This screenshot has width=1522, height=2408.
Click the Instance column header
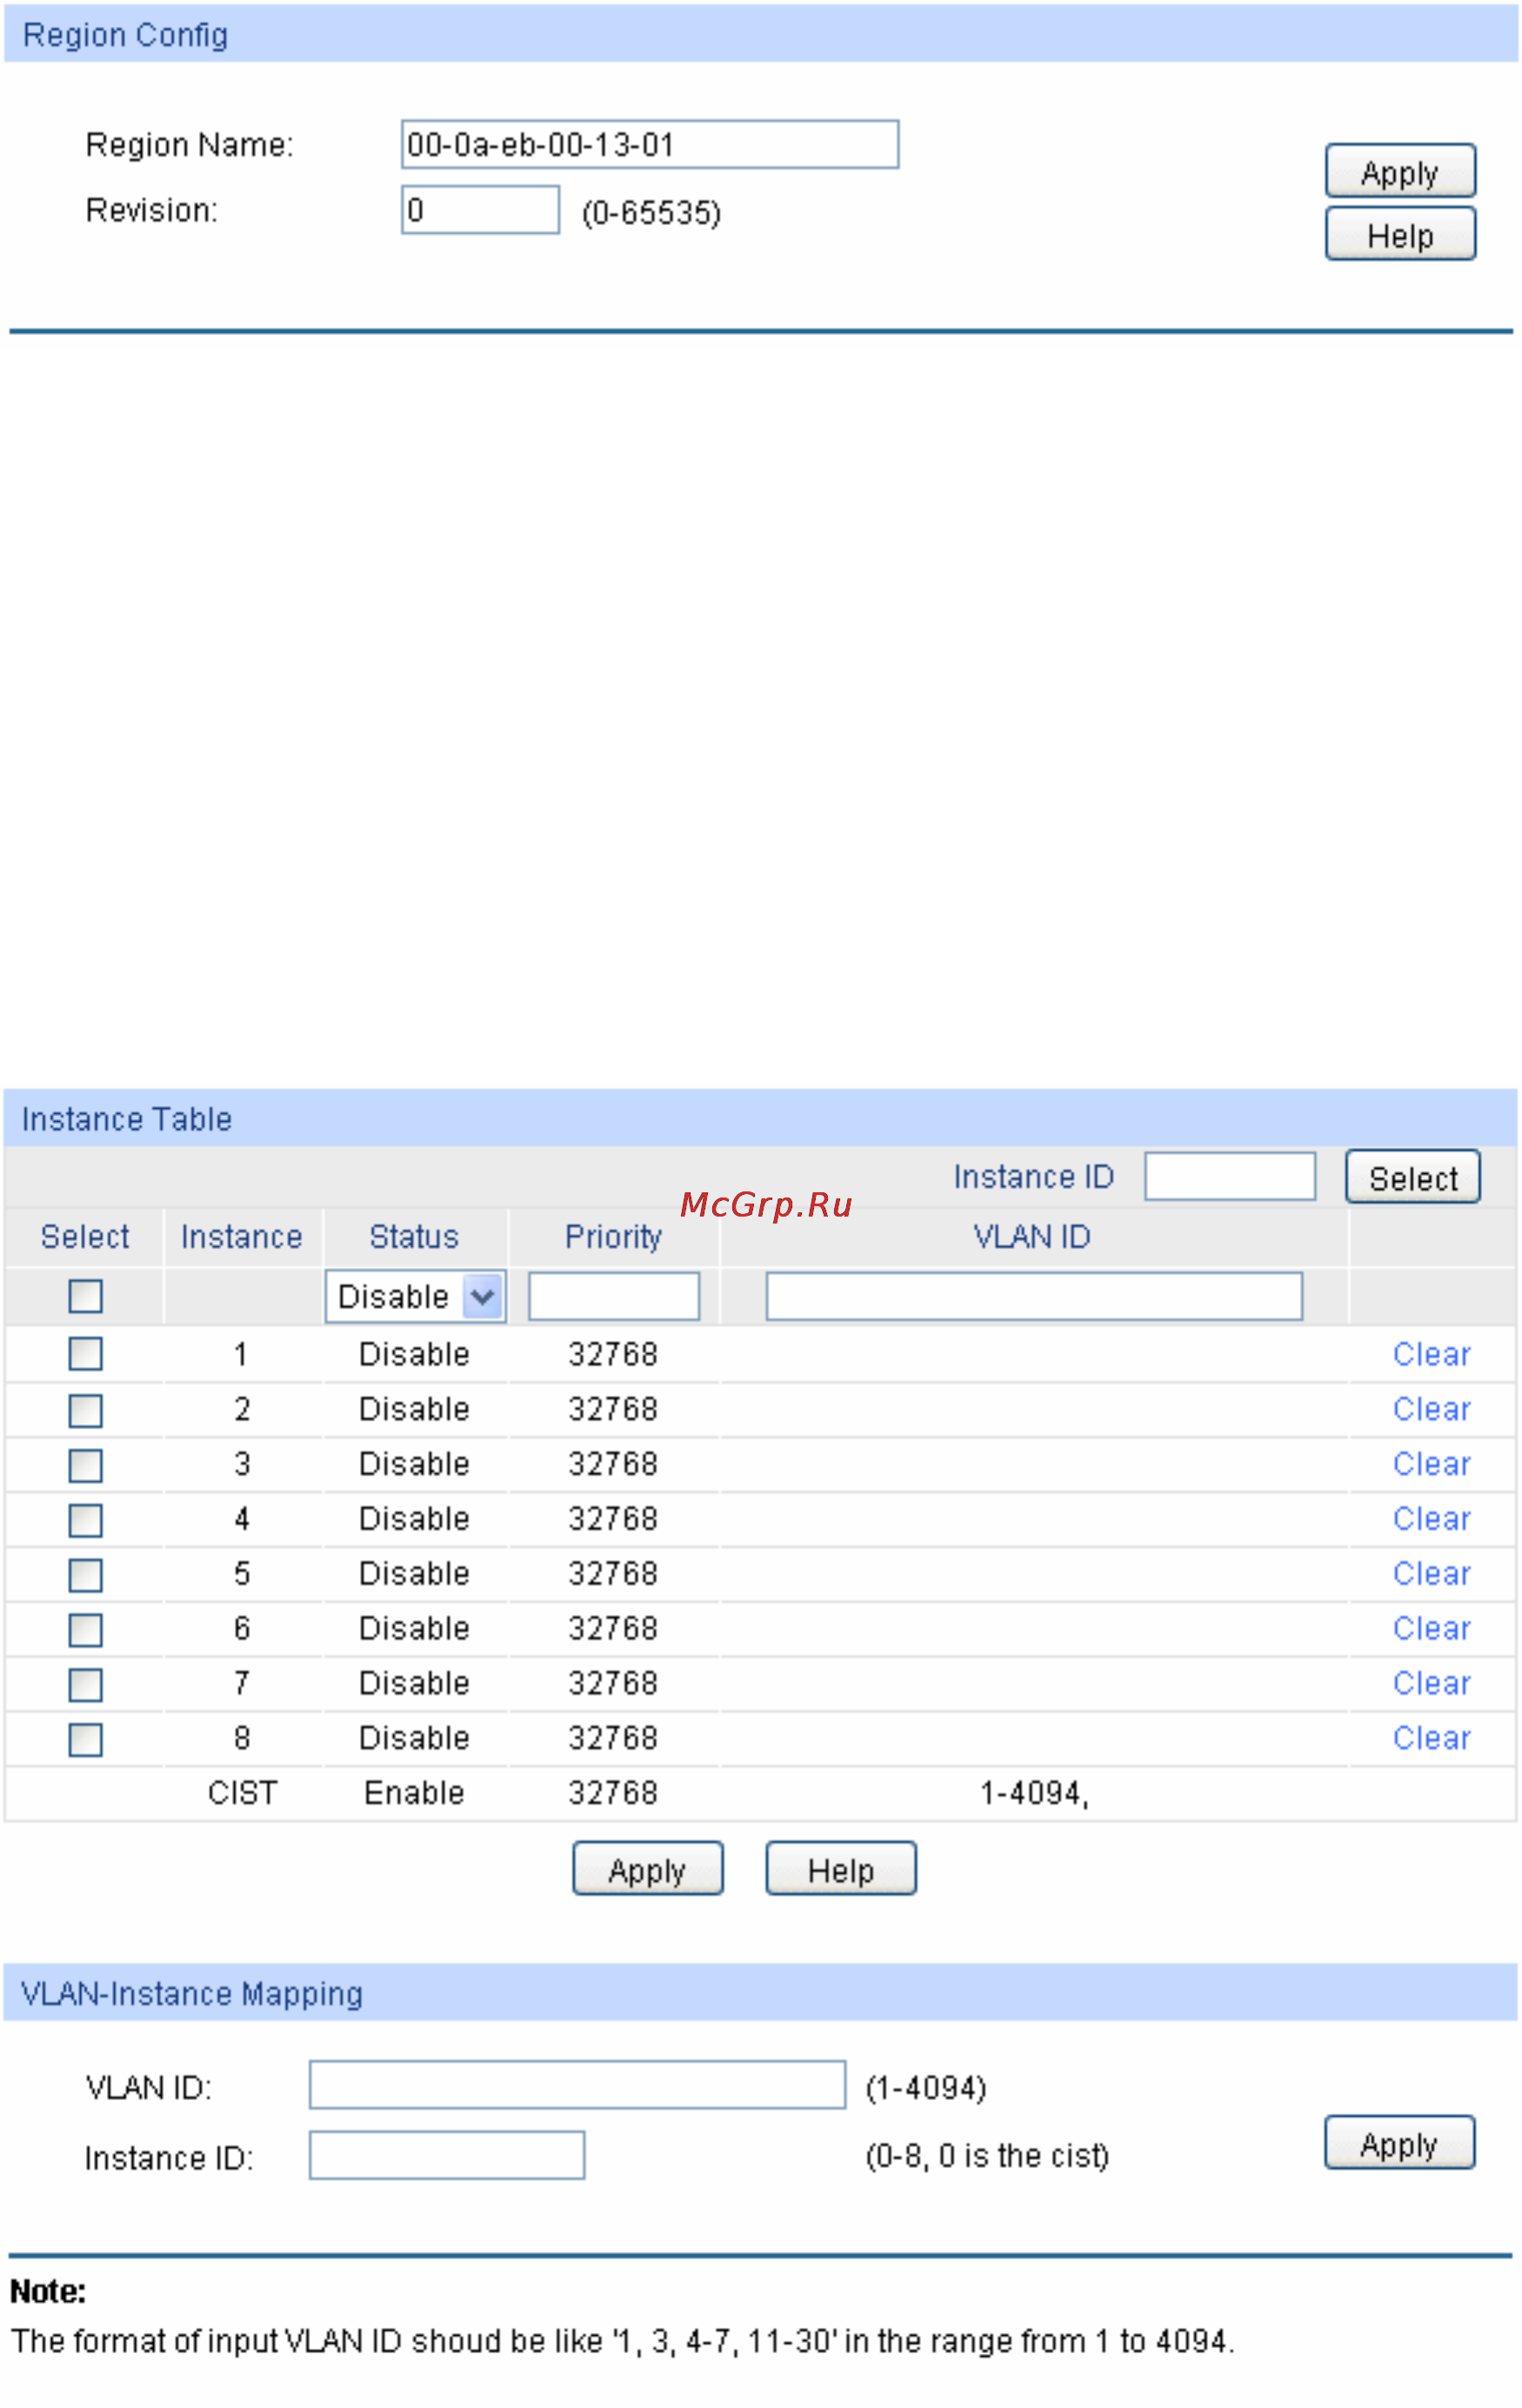242,1238
